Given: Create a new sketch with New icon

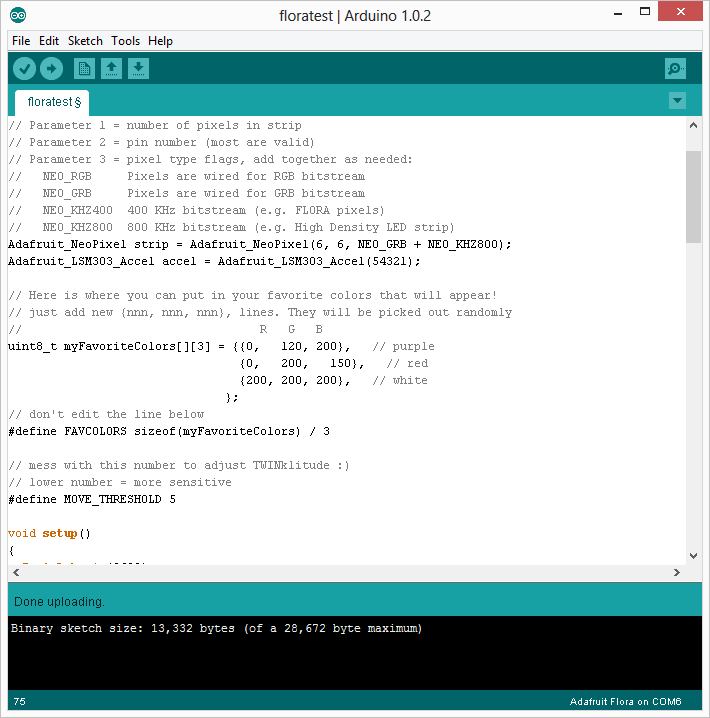Looking at the screenshot, I should [x=84, y=69].
